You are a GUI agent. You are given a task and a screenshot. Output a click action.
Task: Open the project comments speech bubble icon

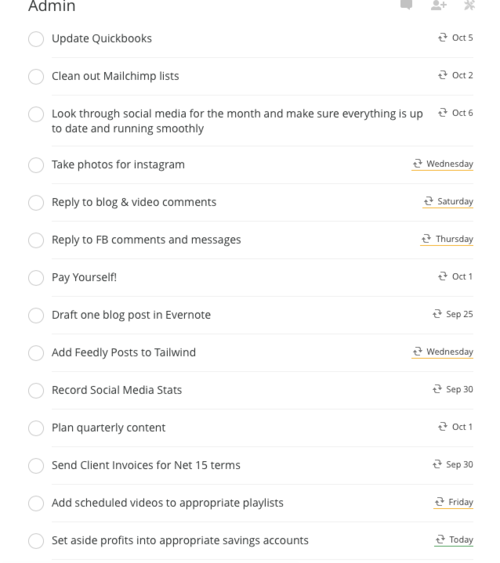pos(406,4)
